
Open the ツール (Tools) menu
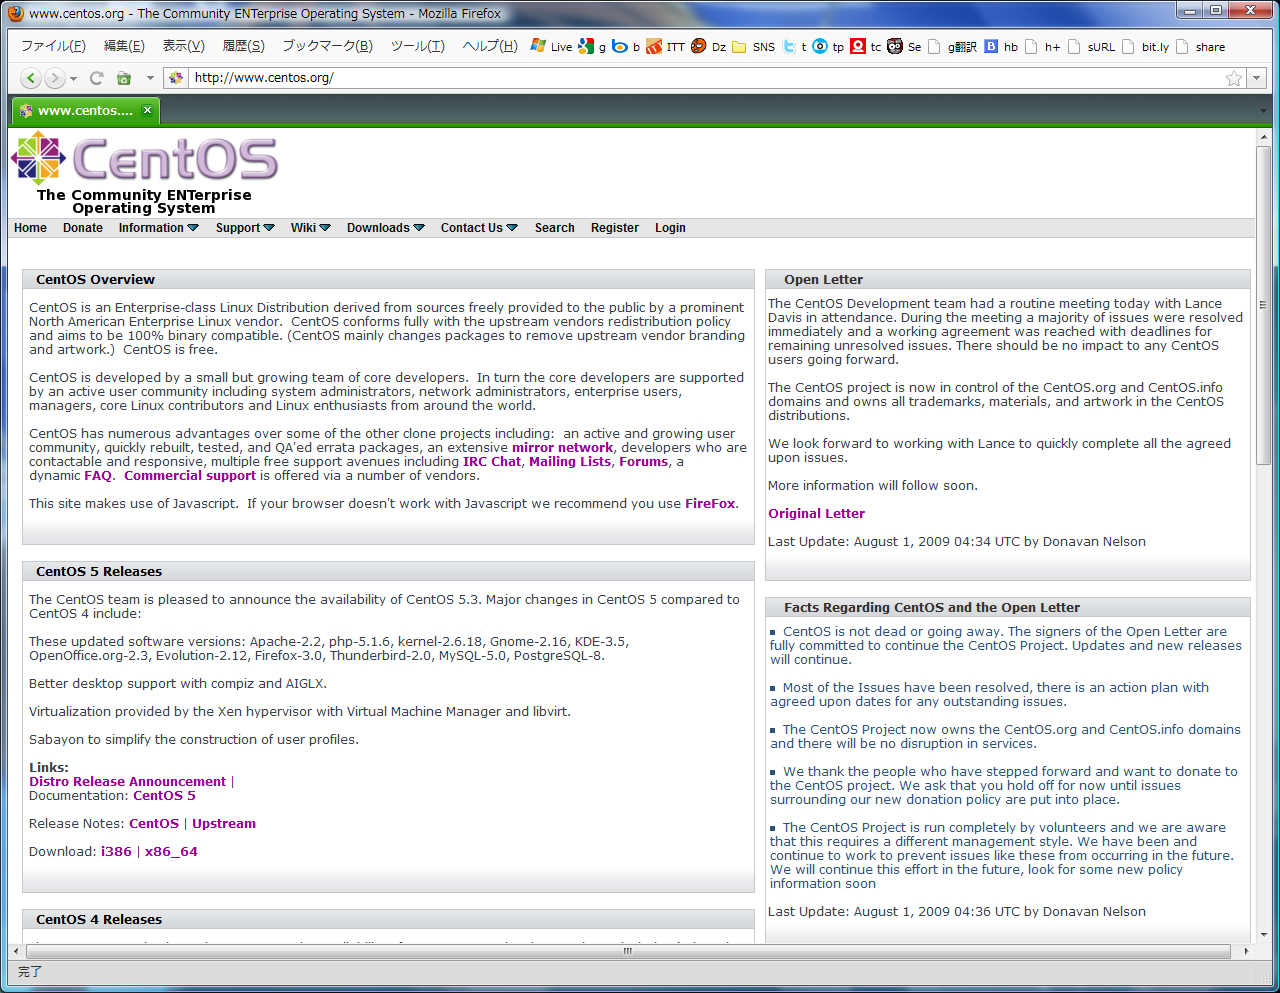pos(417,46)
